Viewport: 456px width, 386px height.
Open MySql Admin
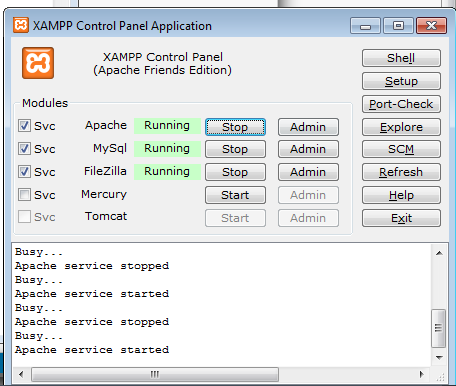coord(308,149)
